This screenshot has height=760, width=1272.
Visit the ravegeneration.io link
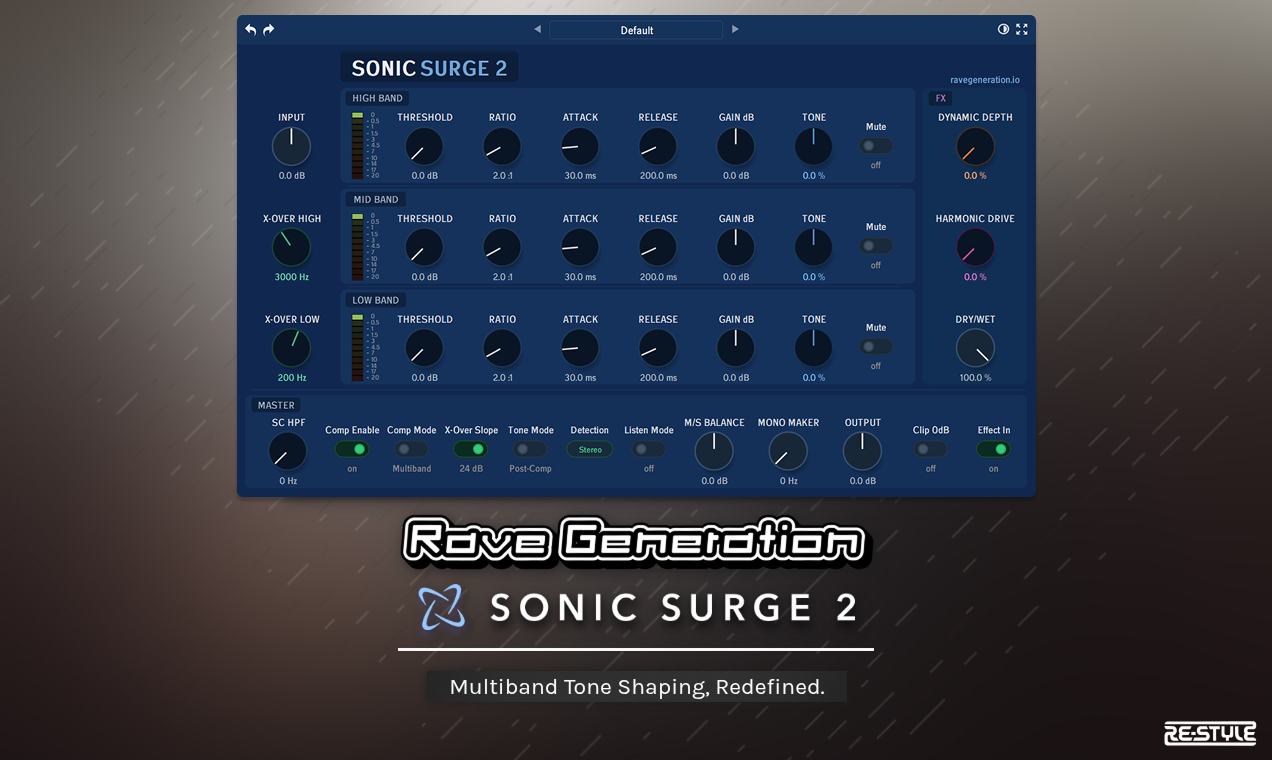(x=986, y=79)
